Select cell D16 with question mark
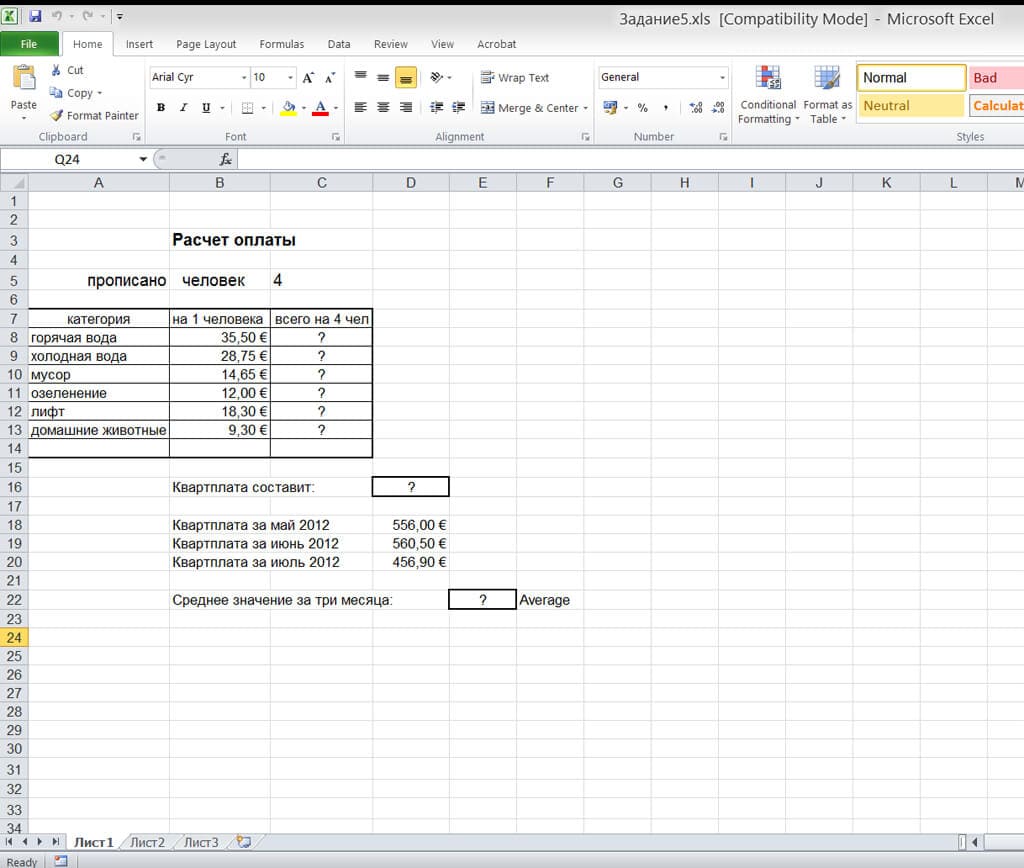Image resolution: width=1024 pixels, height=868 pixels. tap(410, 487)
